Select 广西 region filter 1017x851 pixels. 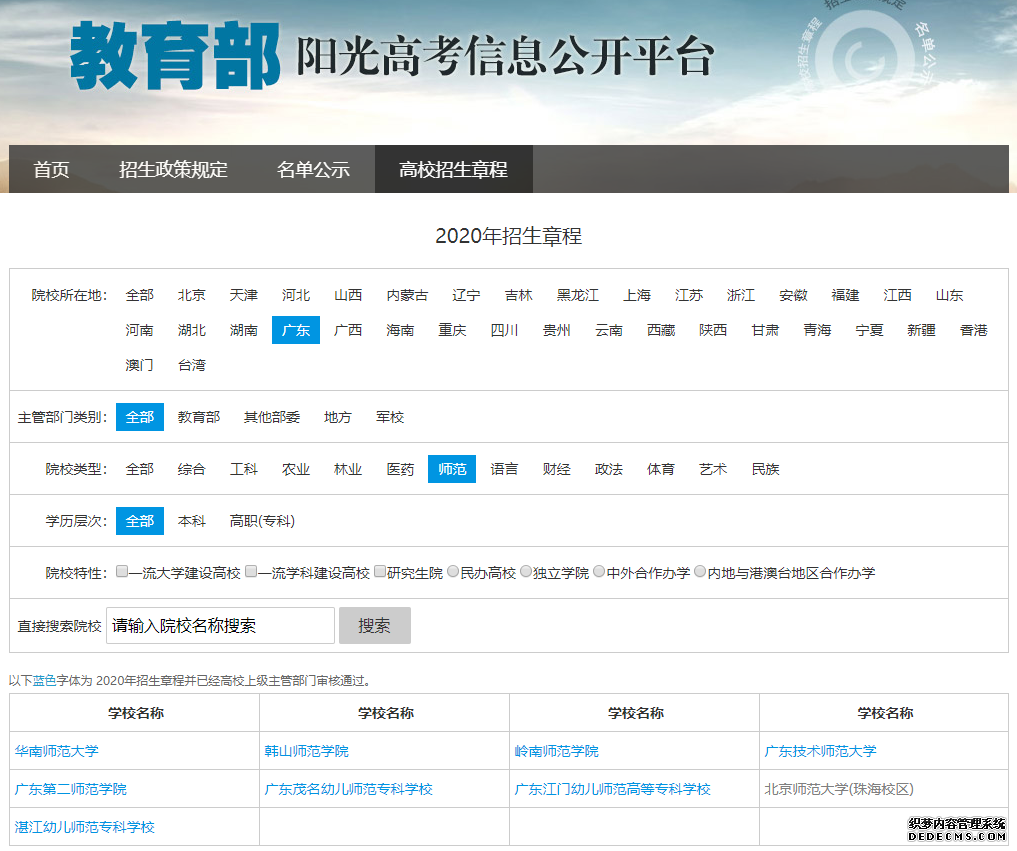click(x=348, y=330)
